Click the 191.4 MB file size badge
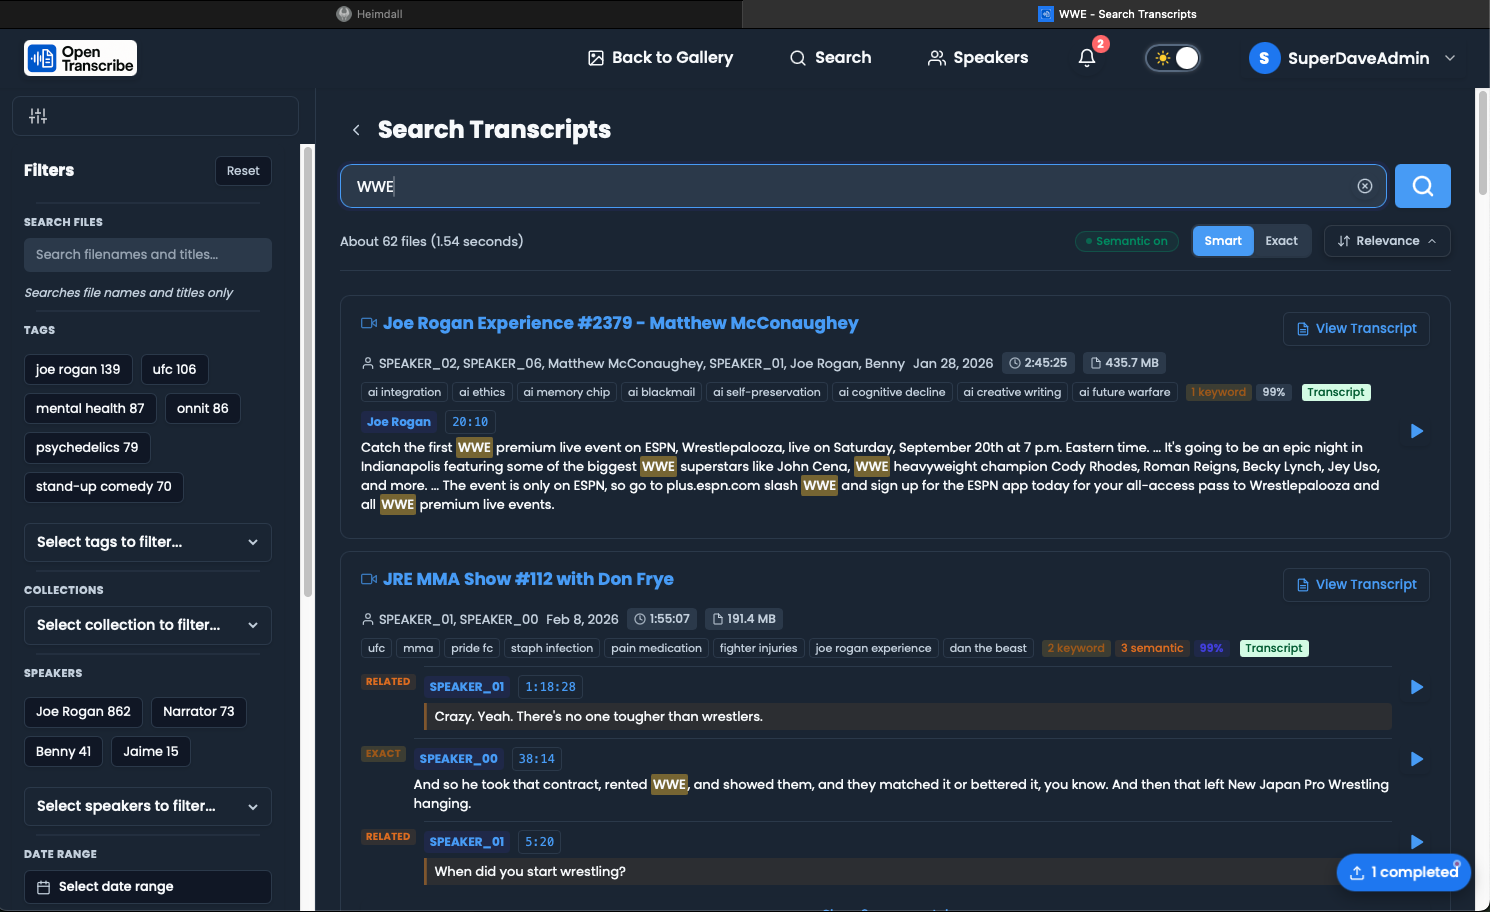 (x=744, y=619)
